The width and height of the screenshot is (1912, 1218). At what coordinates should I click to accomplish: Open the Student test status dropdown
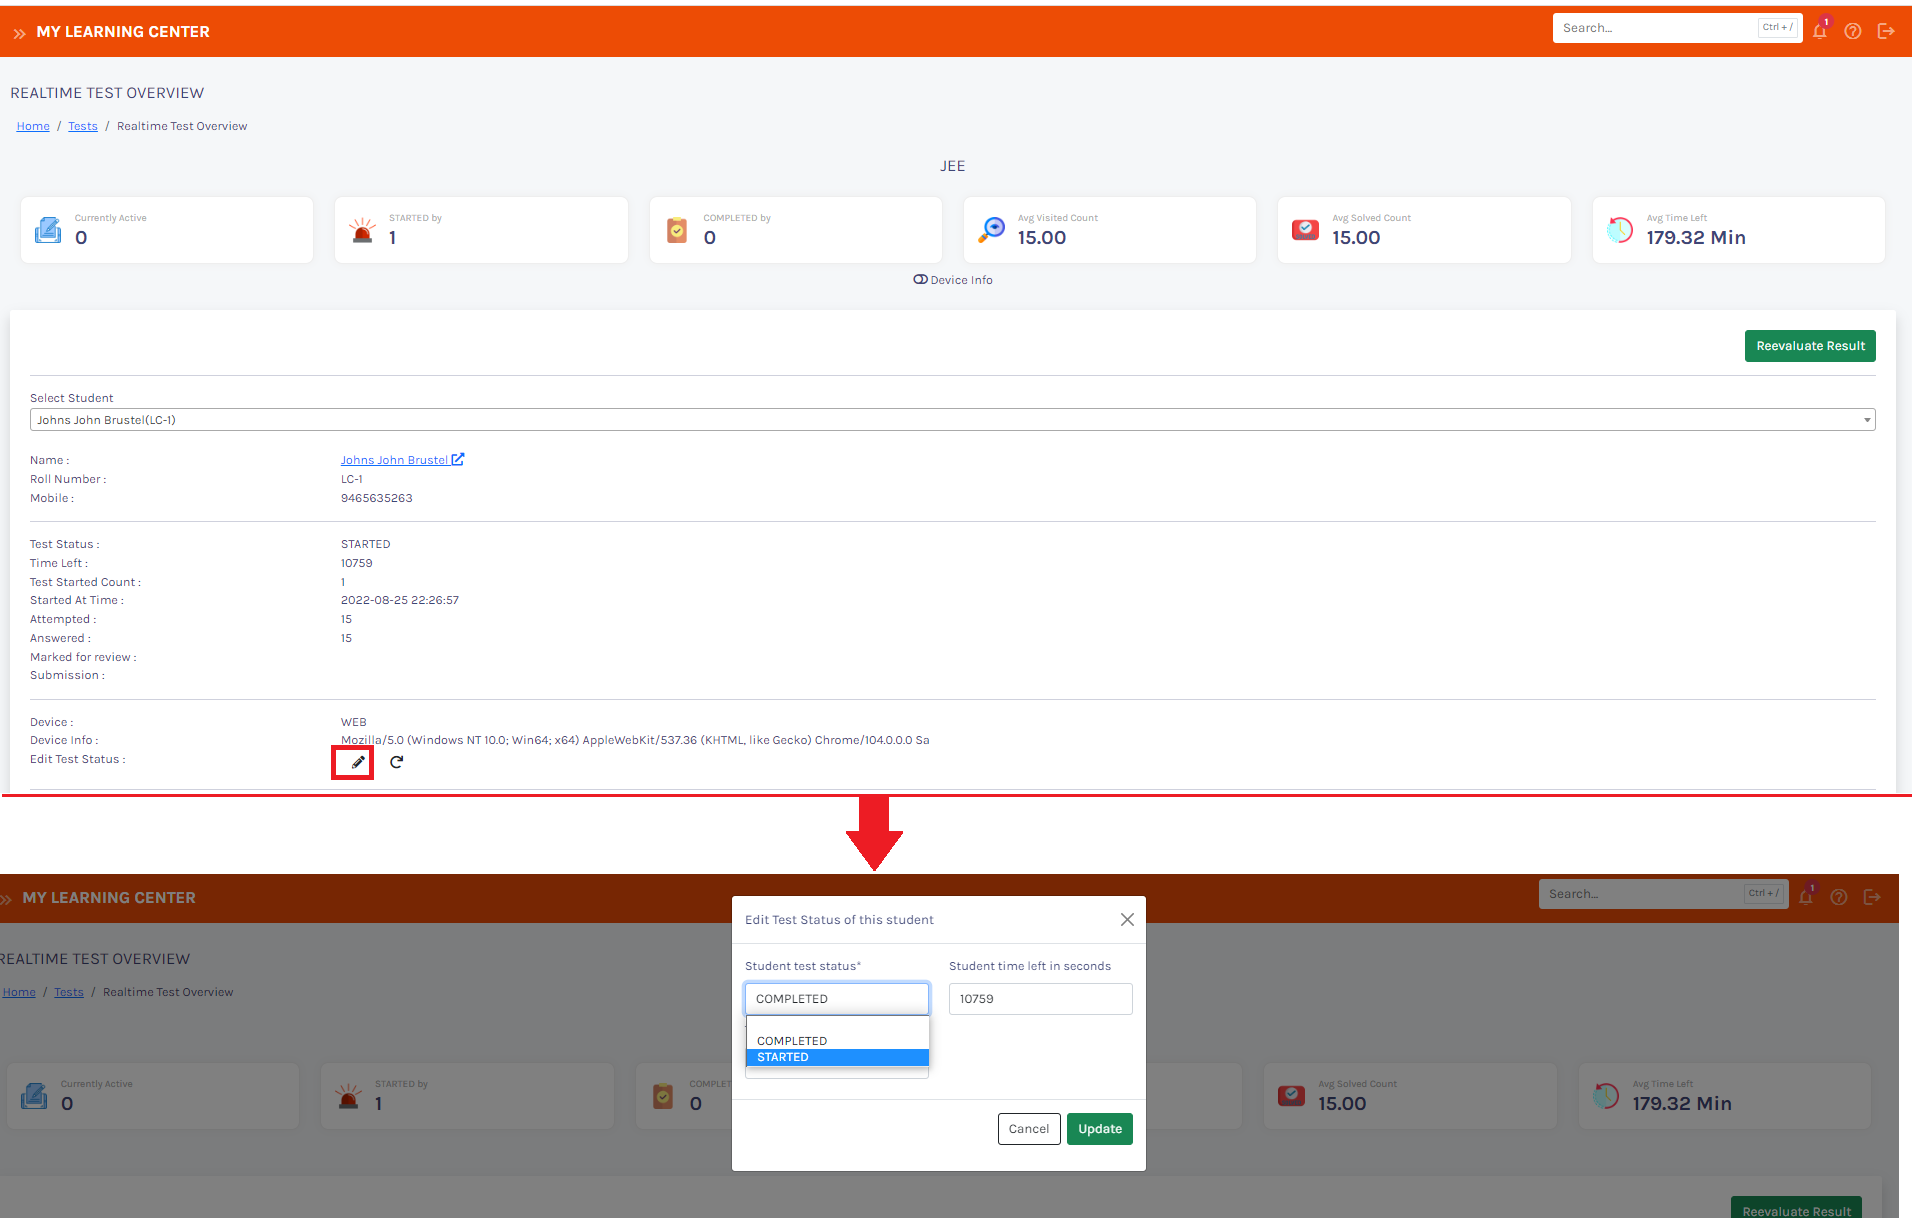[836, 999]
